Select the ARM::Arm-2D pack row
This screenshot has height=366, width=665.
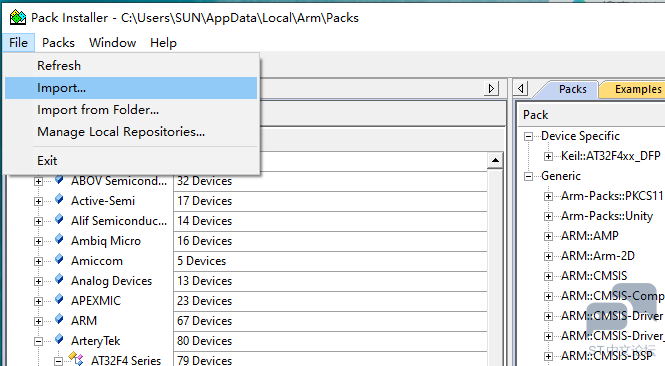[x=598, y=256]
